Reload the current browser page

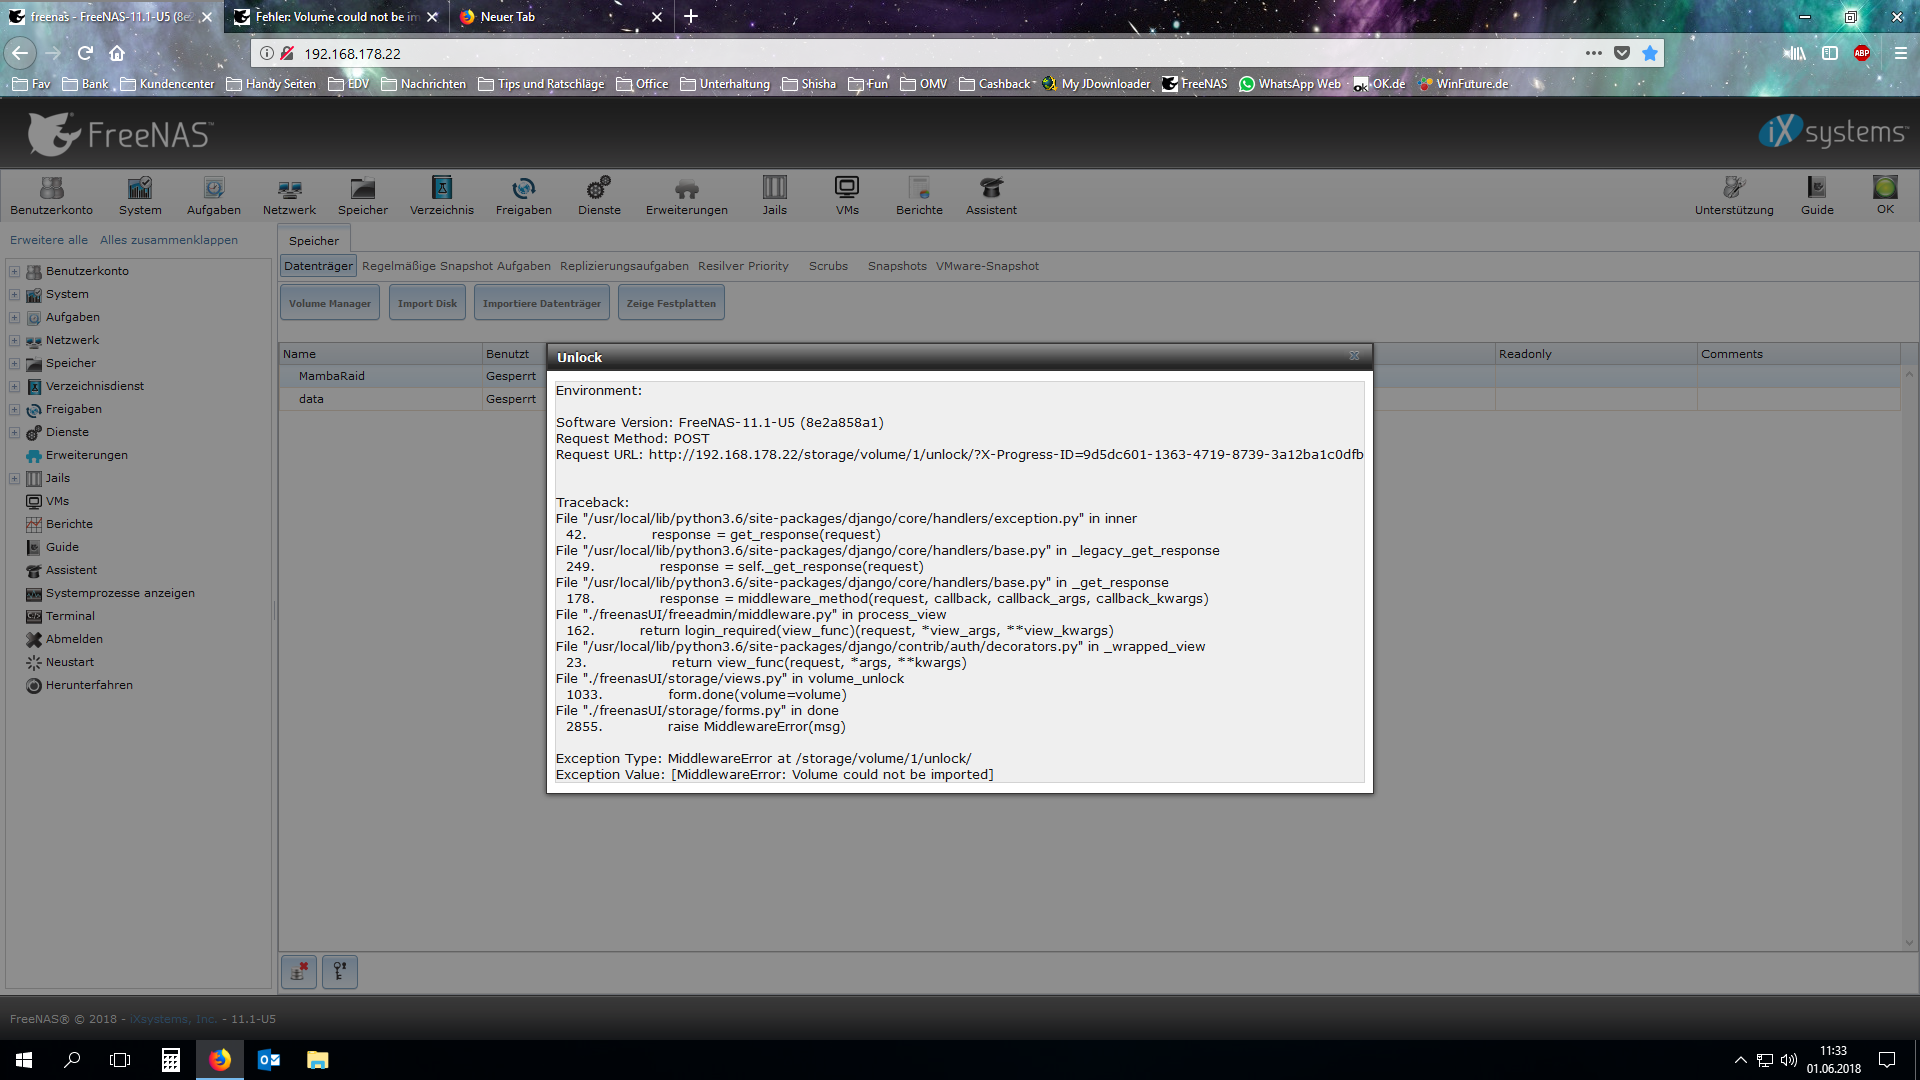(85, 53)
